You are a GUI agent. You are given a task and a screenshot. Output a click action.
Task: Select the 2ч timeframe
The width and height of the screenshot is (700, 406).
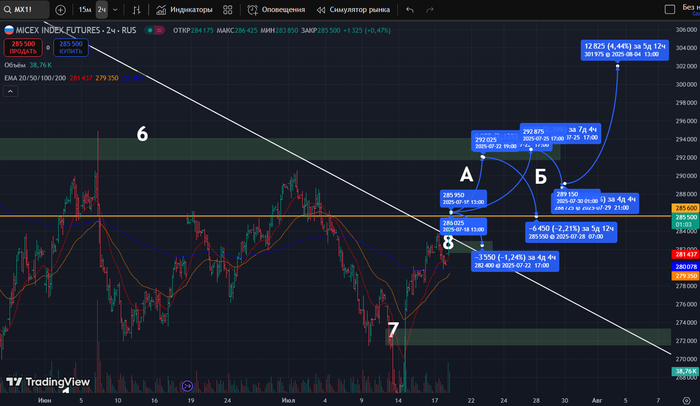(102, 9)
